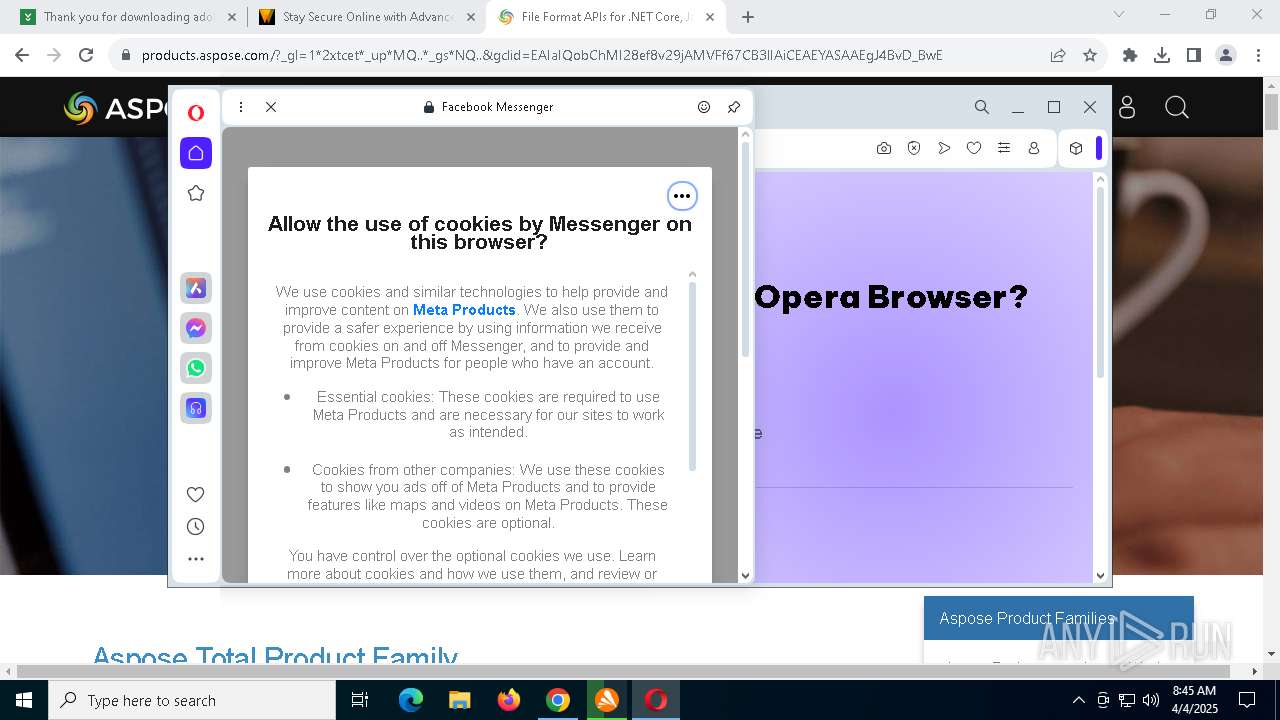1280x720 pixels.
Task: Open Opera profile account icon
Action: click(1034, 148)
